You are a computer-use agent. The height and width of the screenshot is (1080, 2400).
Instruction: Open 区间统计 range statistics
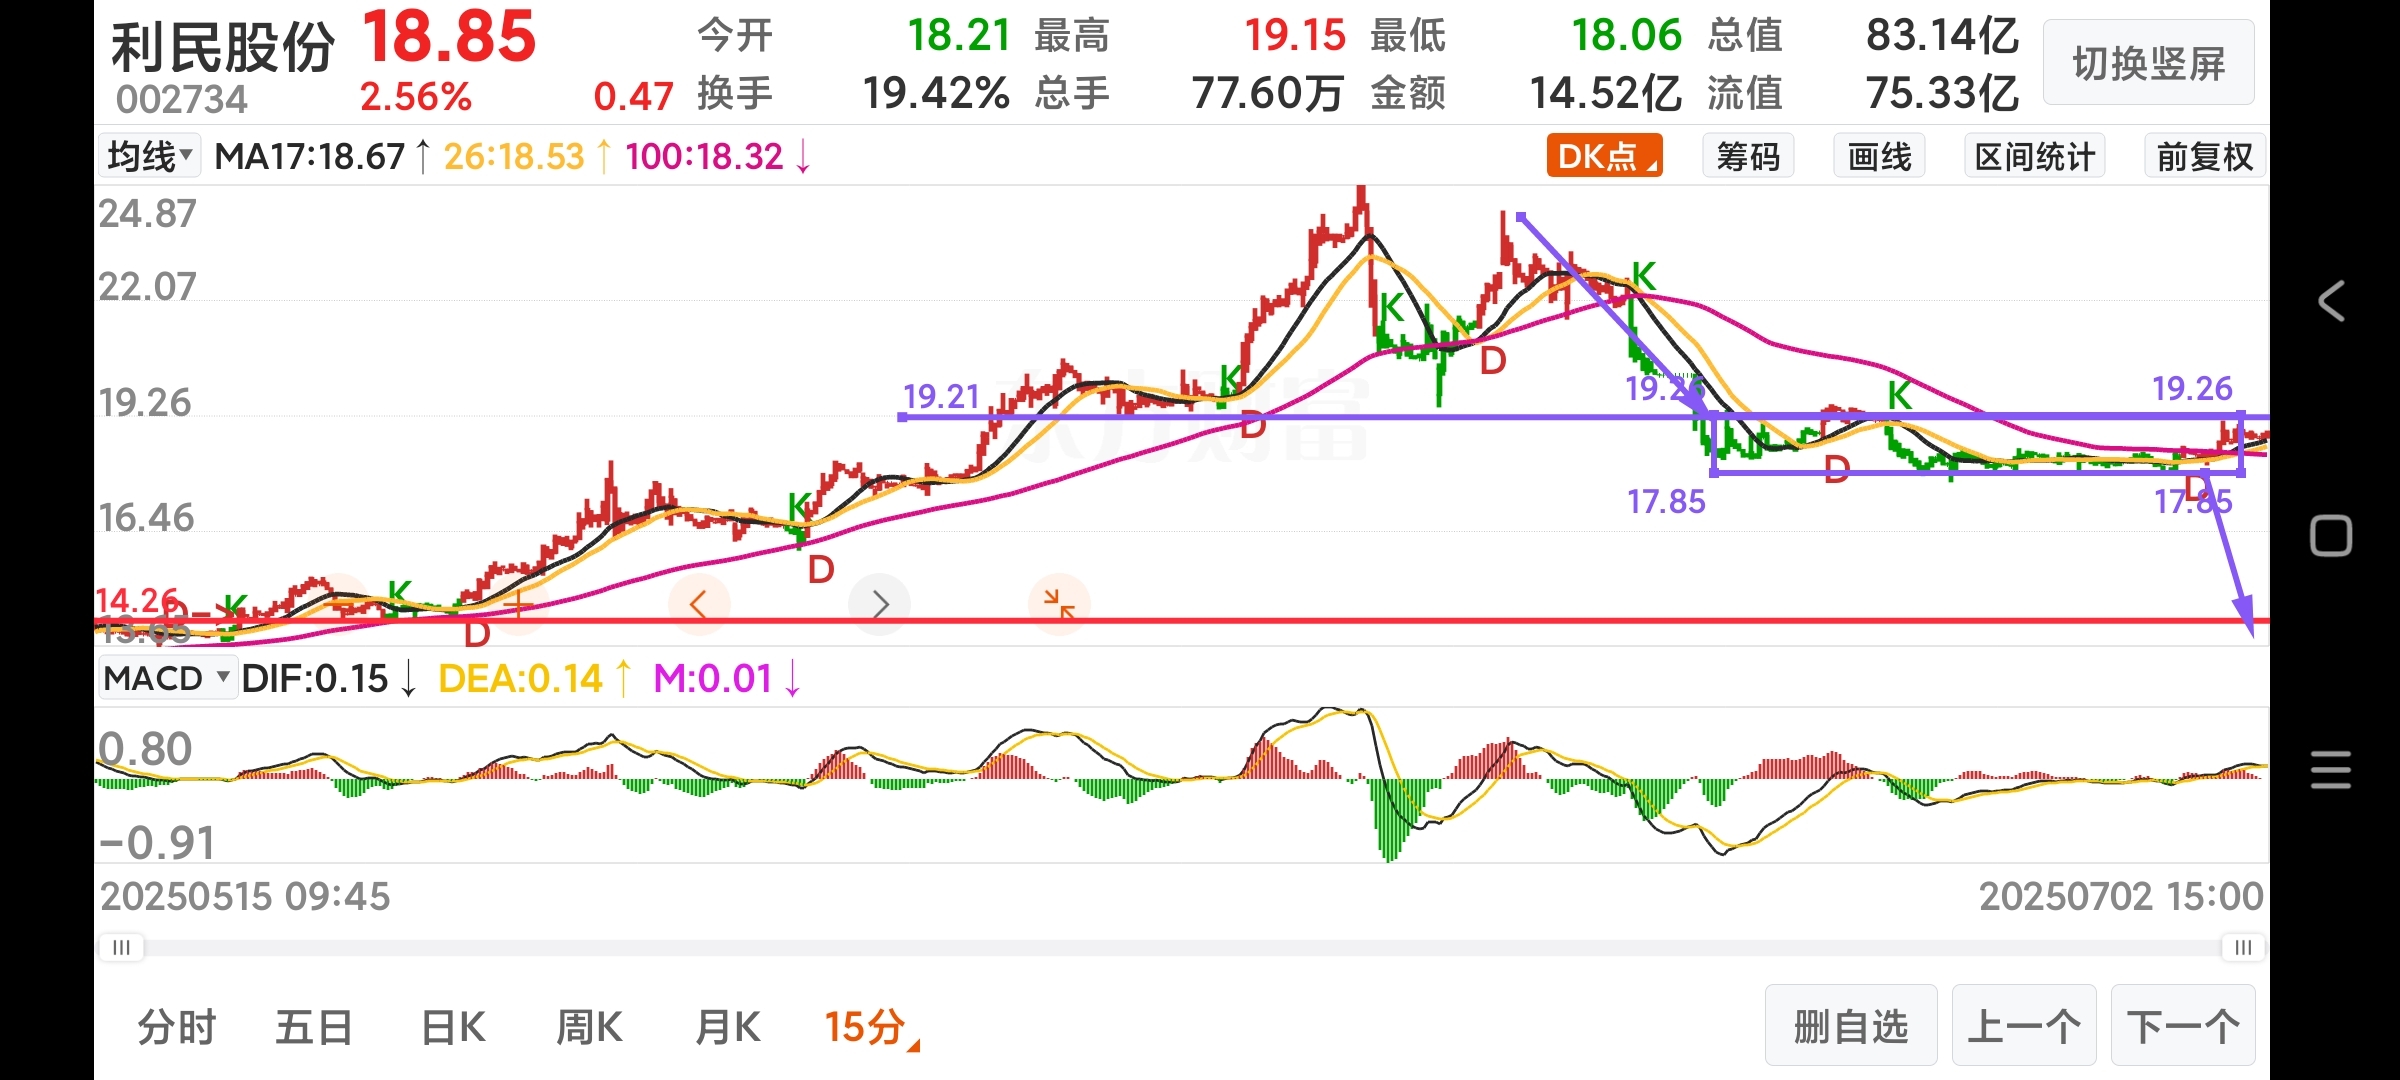2034,157
